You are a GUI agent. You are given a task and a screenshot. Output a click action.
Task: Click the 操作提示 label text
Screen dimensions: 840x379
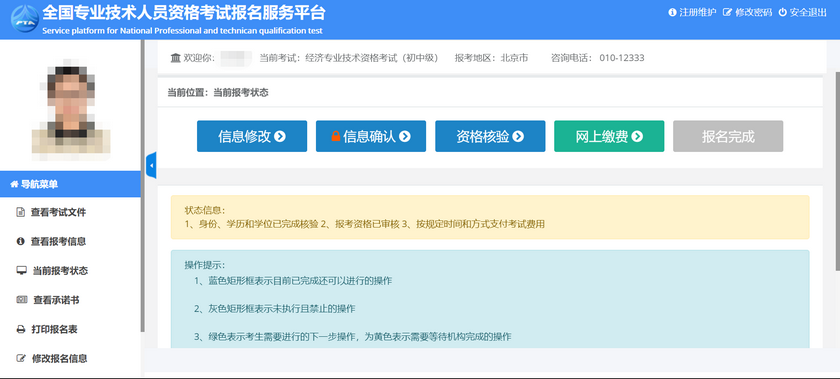coord(205,265)
